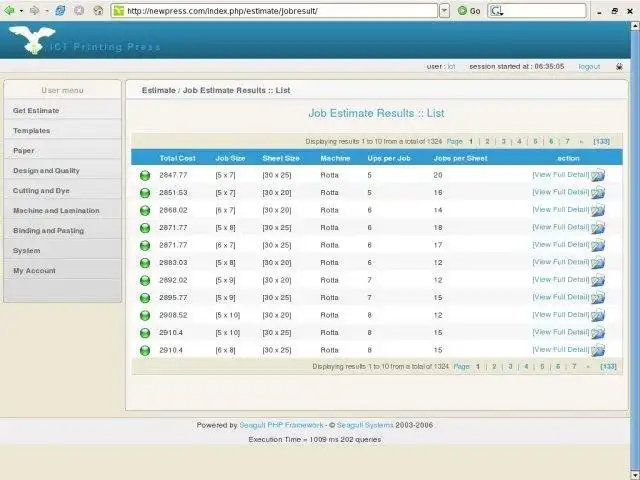The height and width of the screenshot is (480, 640).
Task: Go to page 7 in bottom pagination
Action: pyautogui.click(x=574, y=367)
